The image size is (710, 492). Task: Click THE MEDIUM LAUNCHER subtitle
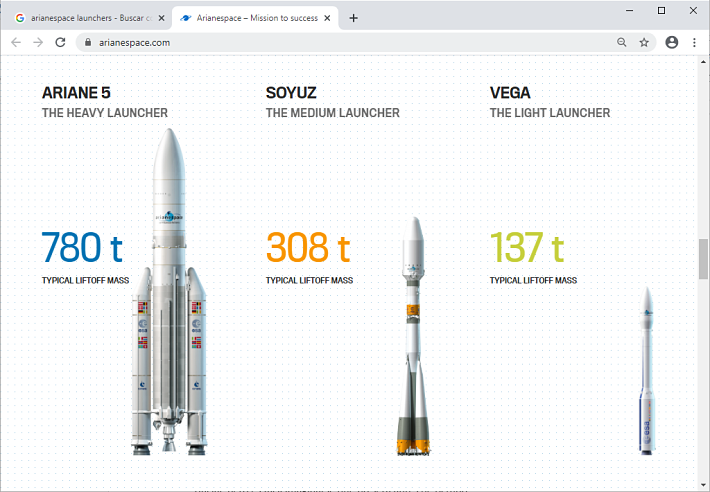(x=333, y=113)
